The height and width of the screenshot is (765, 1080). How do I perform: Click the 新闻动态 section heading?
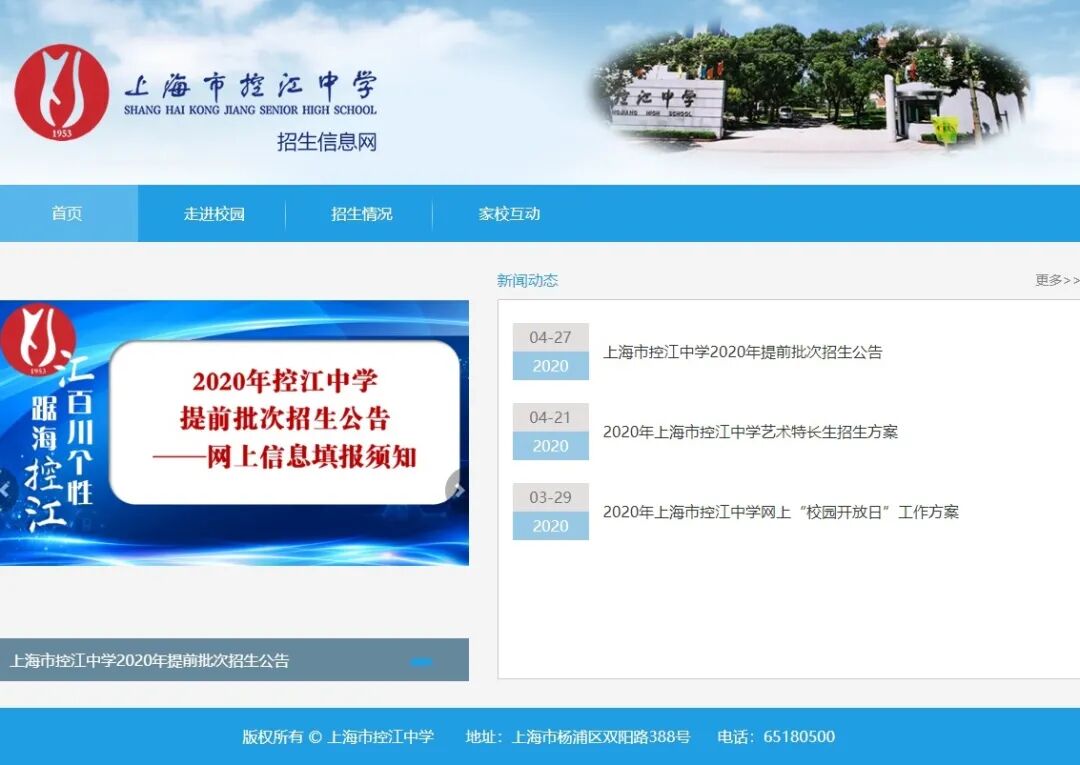point(528,280)
